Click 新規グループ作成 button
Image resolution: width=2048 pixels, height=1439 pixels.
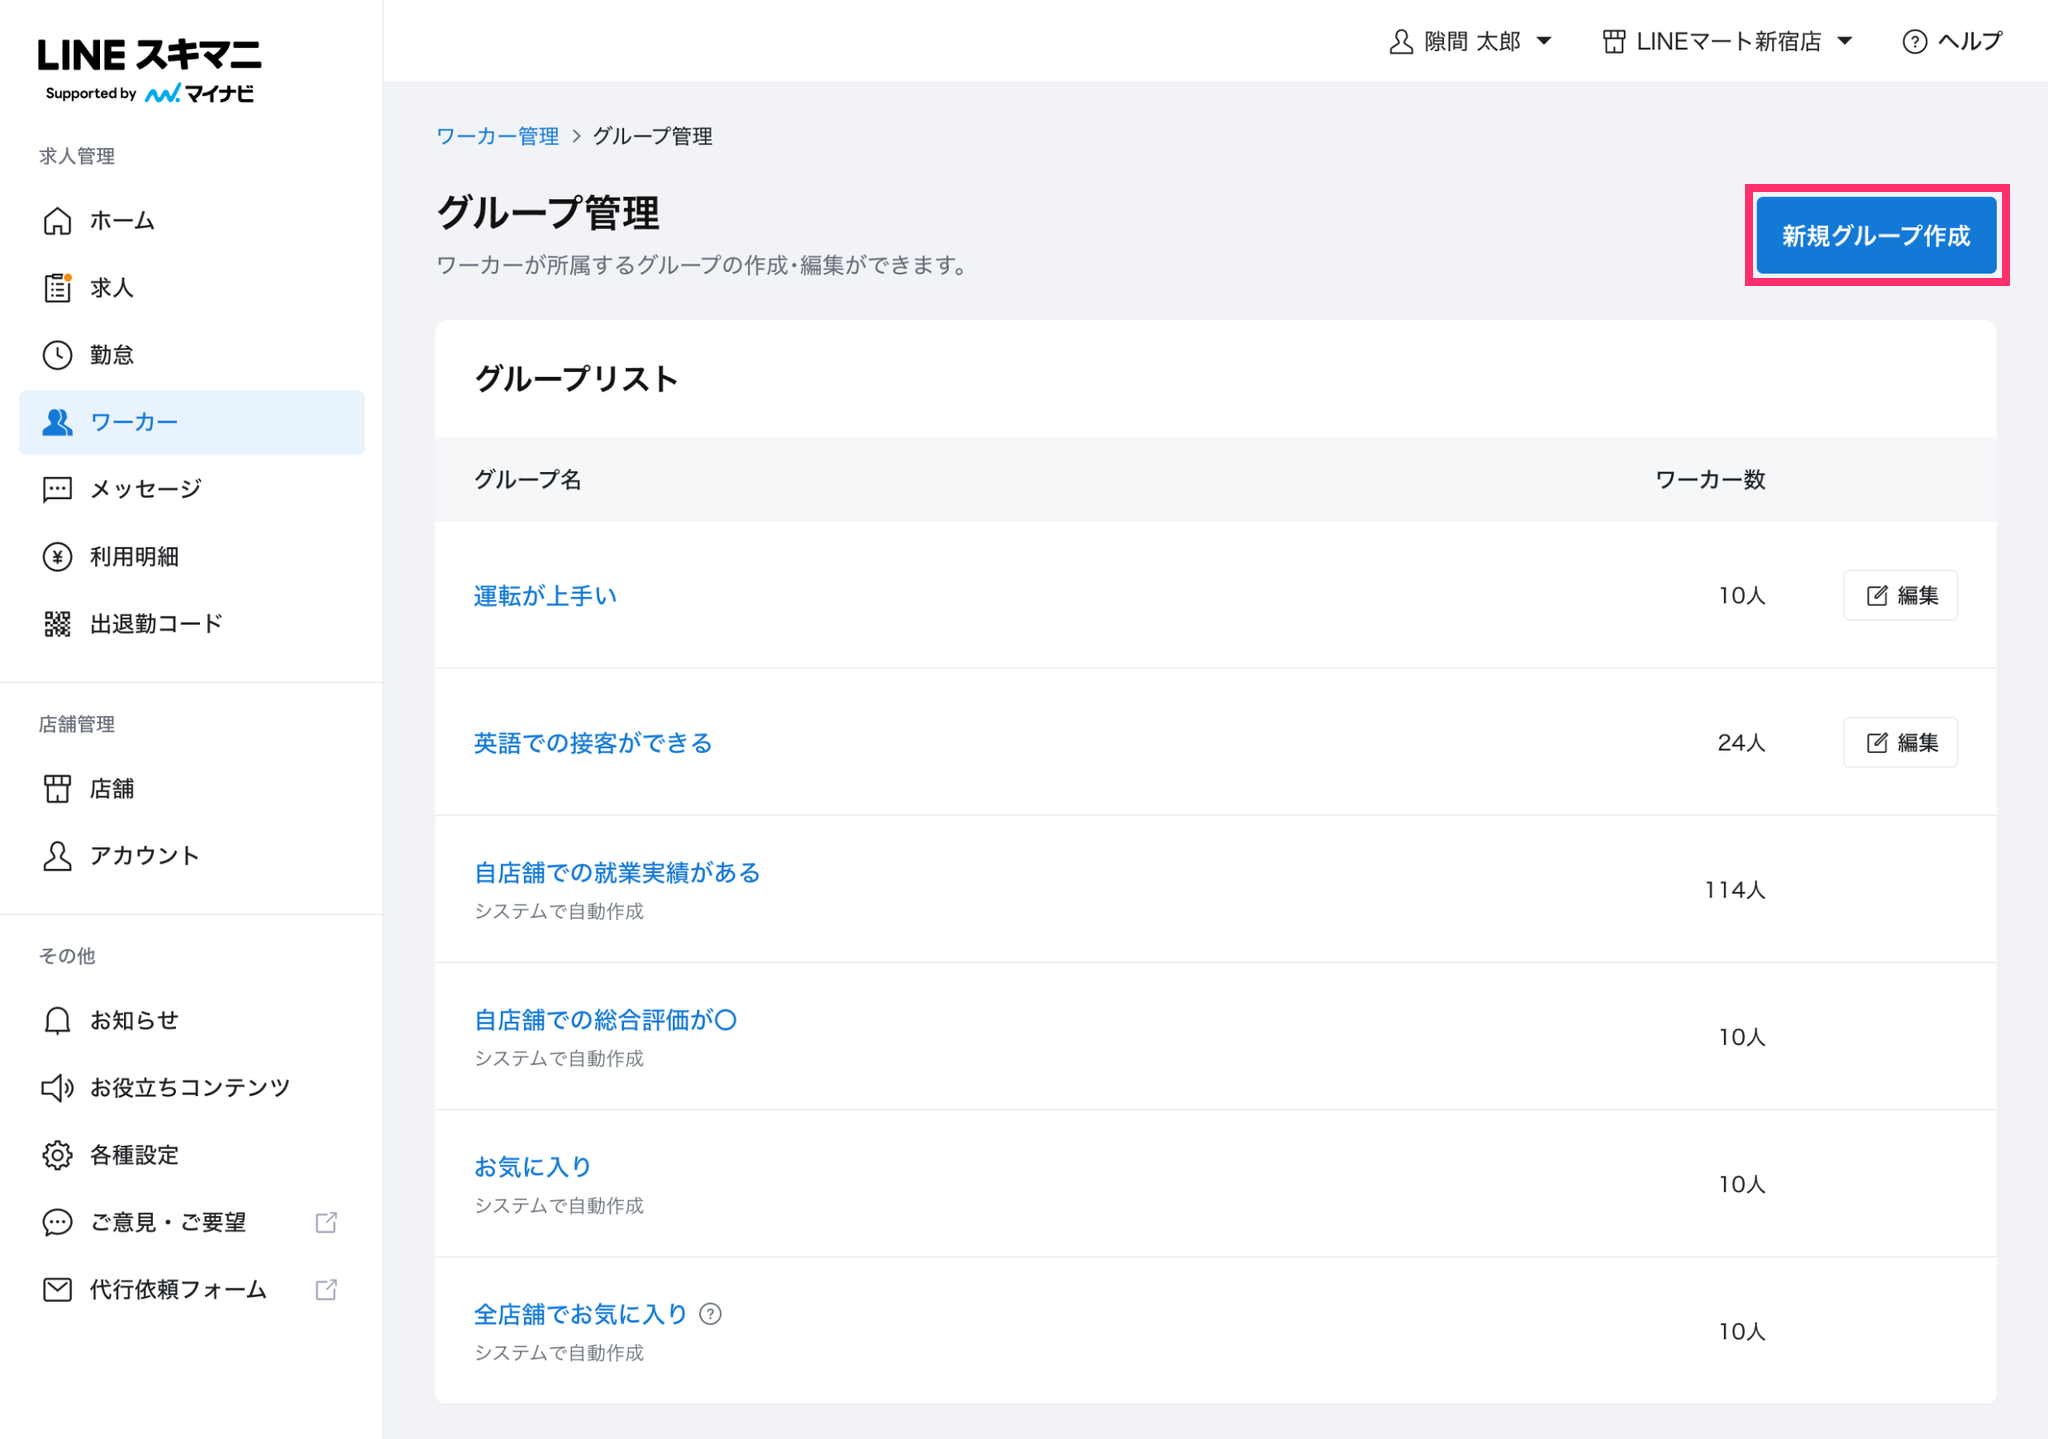[1876, 236]
